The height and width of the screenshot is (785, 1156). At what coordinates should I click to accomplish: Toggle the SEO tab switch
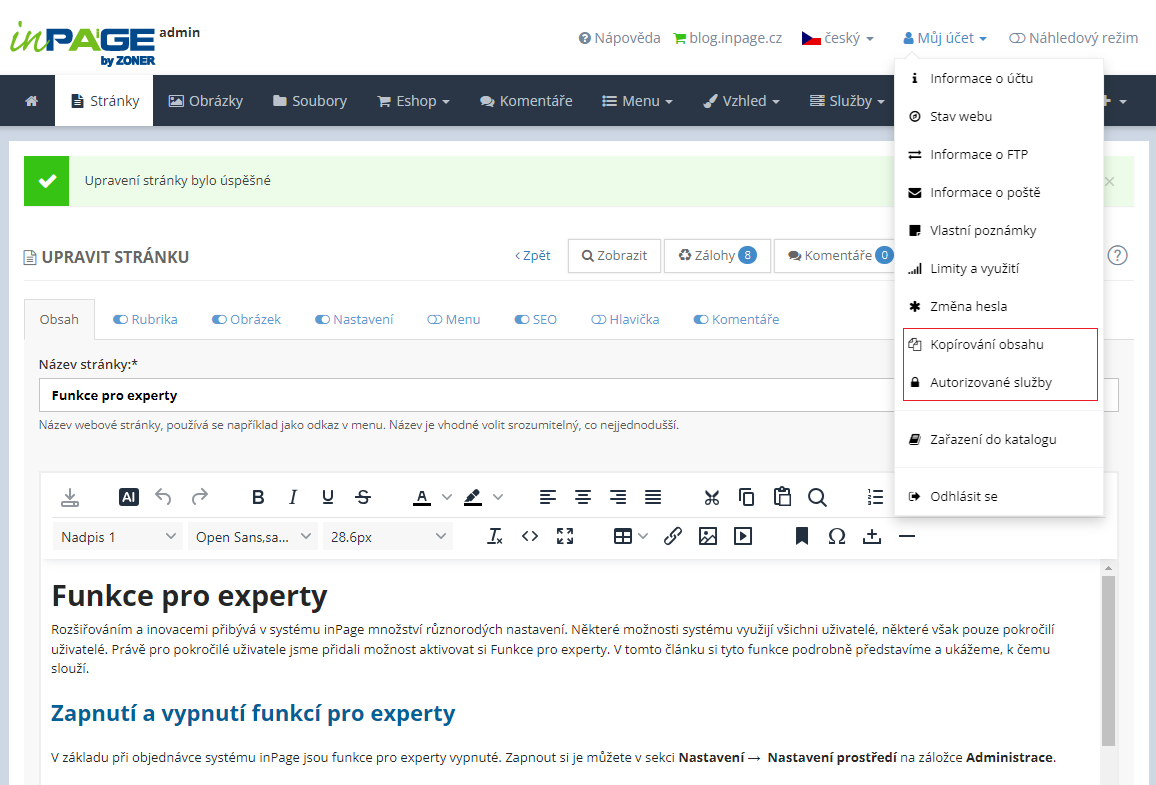point(522,319)
